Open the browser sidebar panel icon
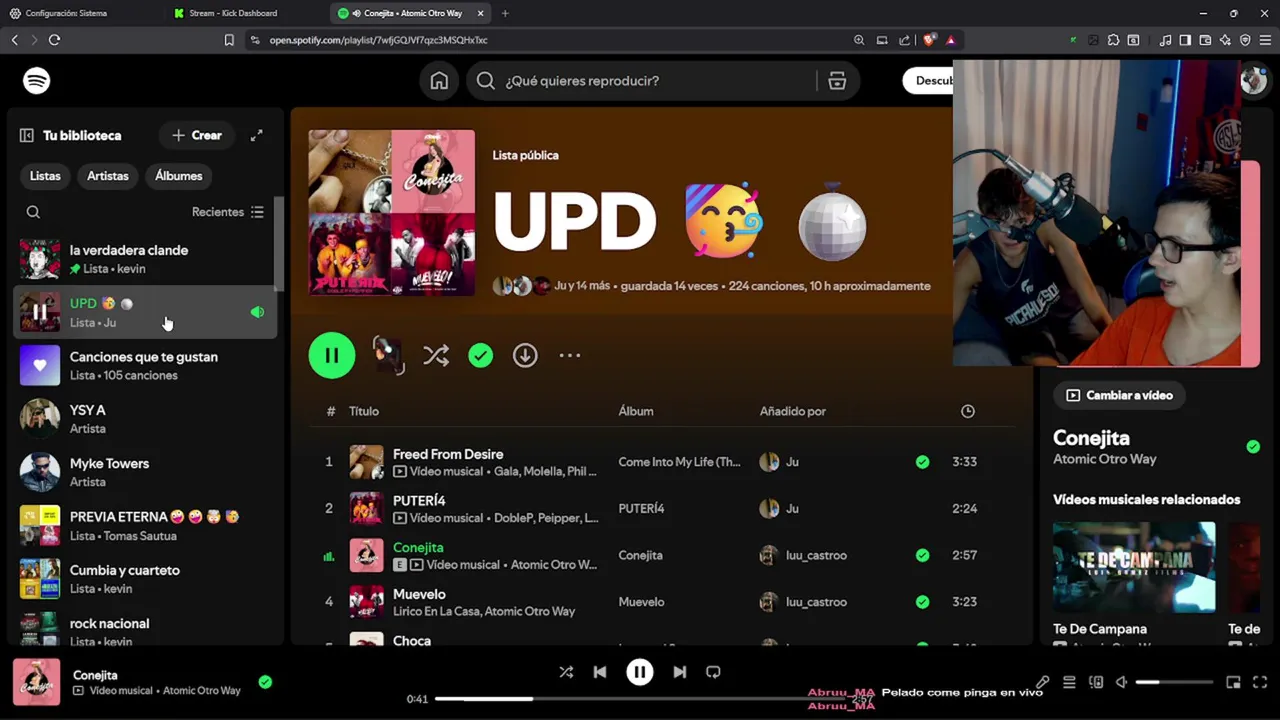The width and height of the screenshot is (1280, 720). coord(1185,40)
